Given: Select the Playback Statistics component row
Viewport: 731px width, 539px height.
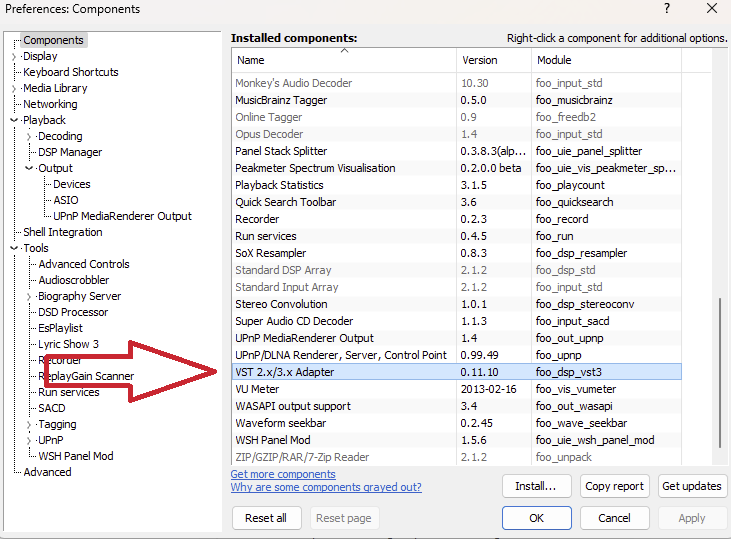Looking at the screenshot, I should point(456,185).
